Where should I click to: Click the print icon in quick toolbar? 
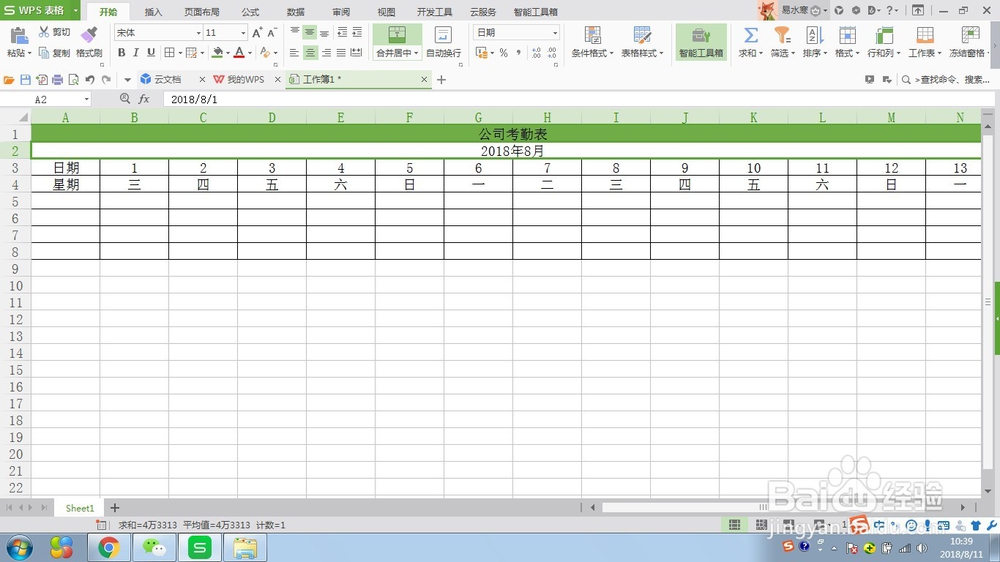57,80
